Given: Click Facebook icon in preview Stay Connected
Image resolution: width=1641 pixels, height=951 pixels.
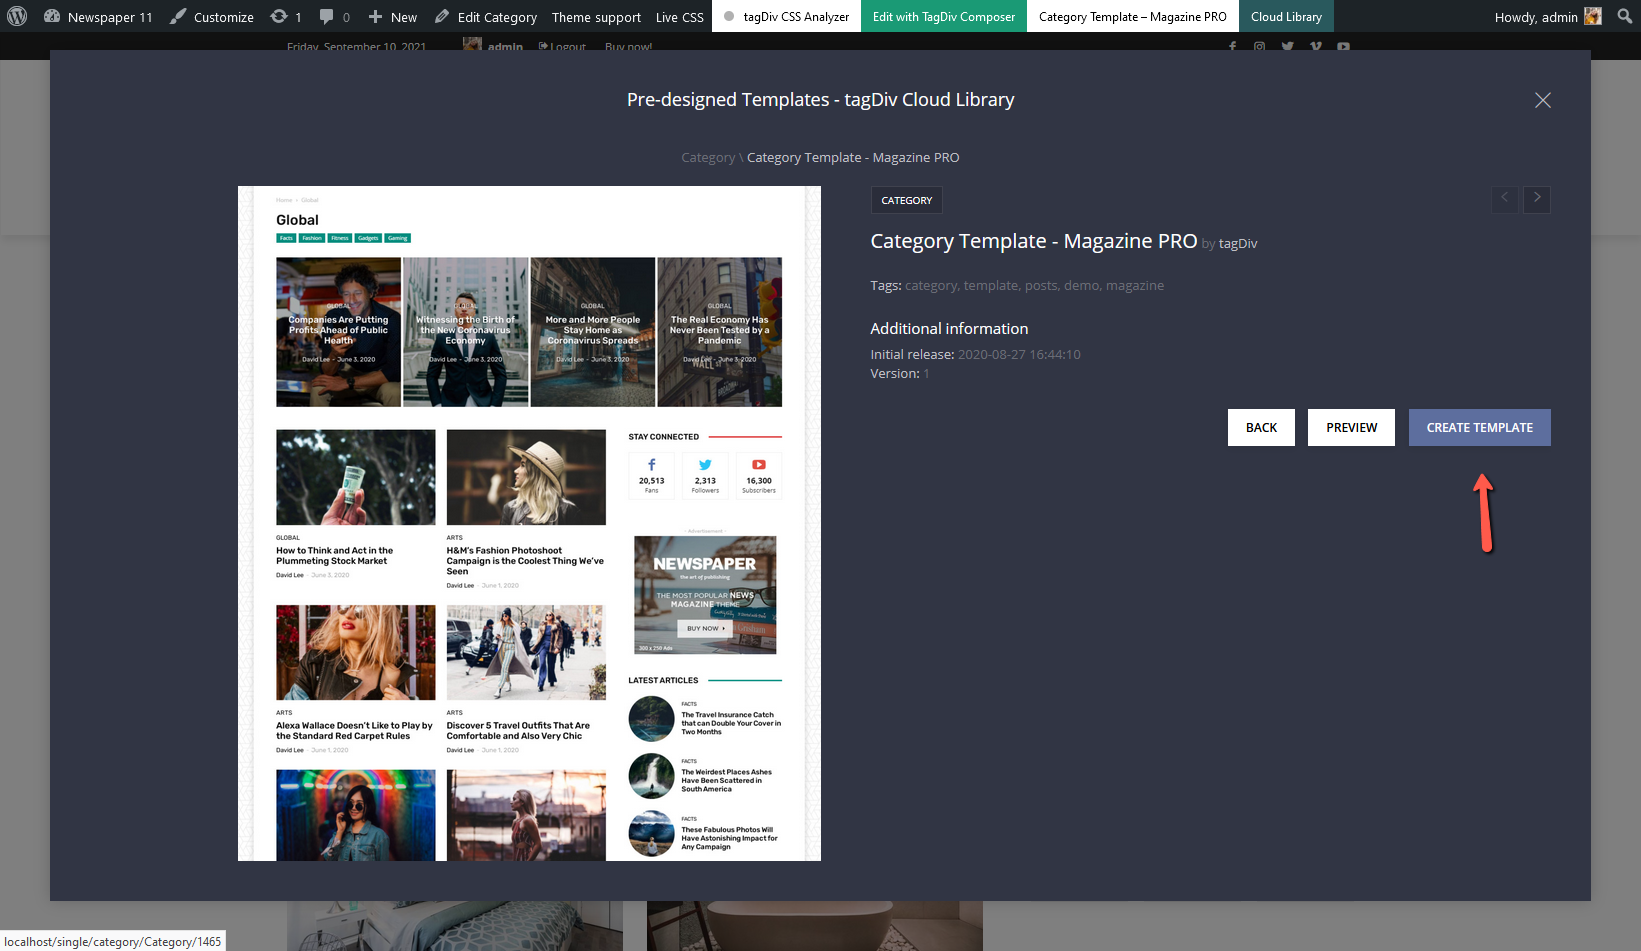Looking at the screenshot, I should tap(652, 465).
